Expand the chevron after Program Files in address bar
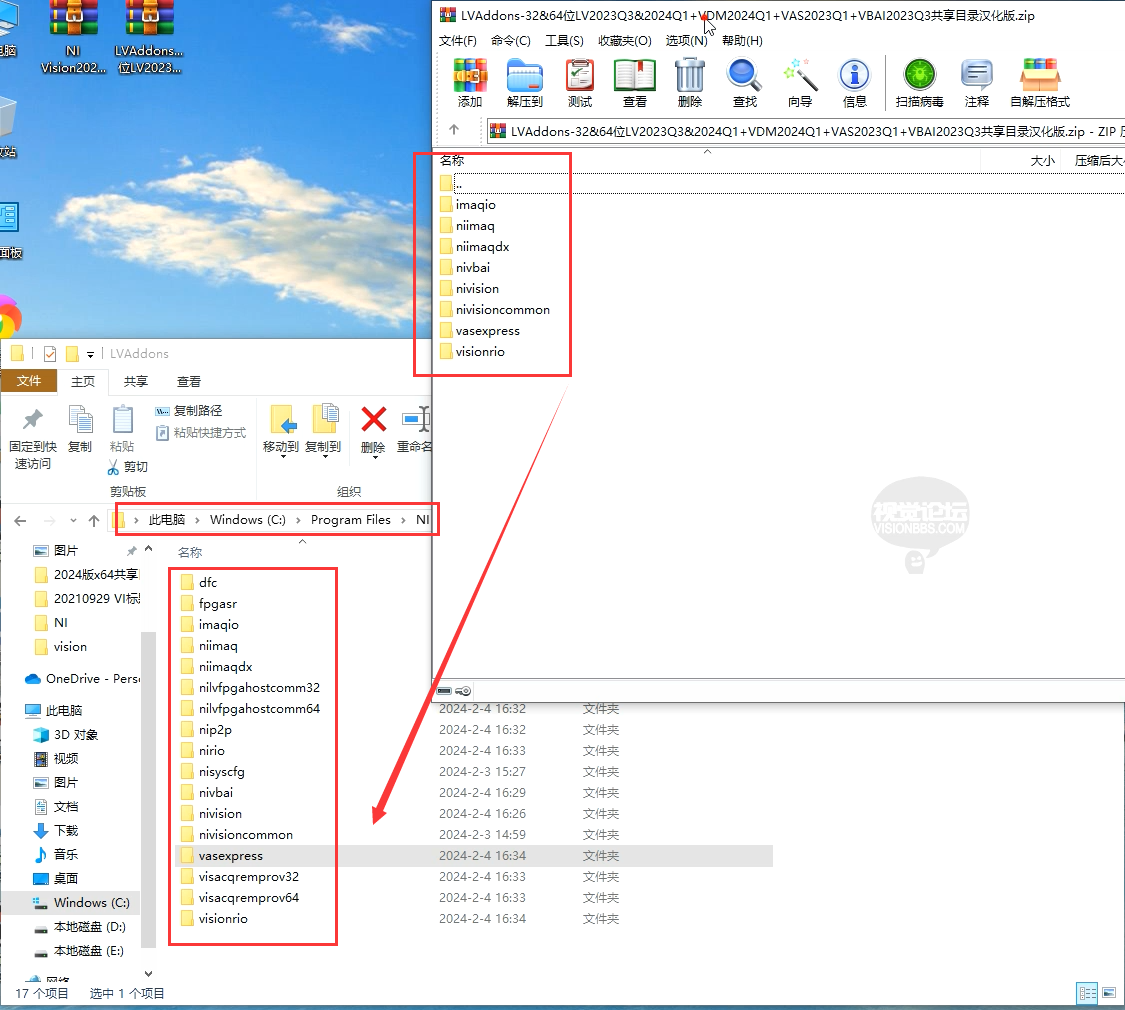 (x=403, y=520)
